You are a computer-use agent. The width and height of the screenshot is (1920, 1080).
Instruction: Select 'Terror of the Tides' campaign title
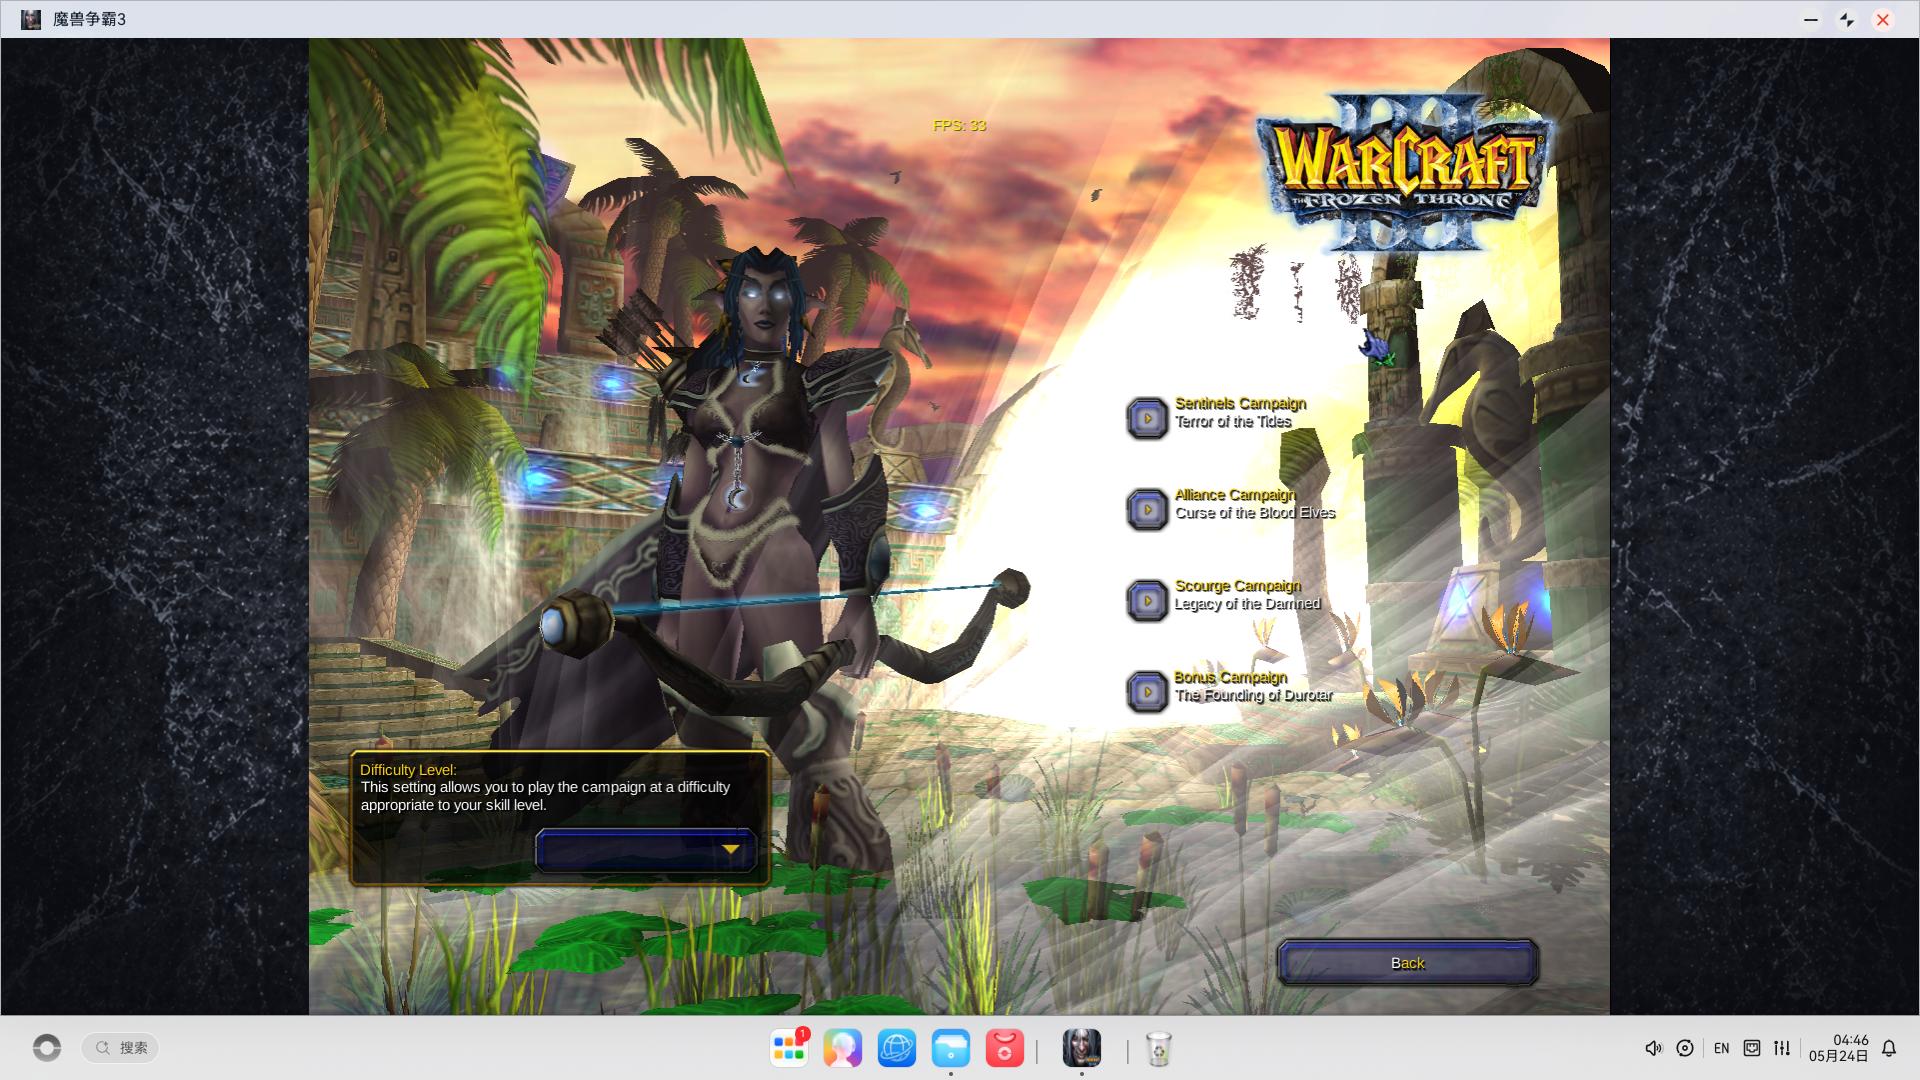(1233, 422)
